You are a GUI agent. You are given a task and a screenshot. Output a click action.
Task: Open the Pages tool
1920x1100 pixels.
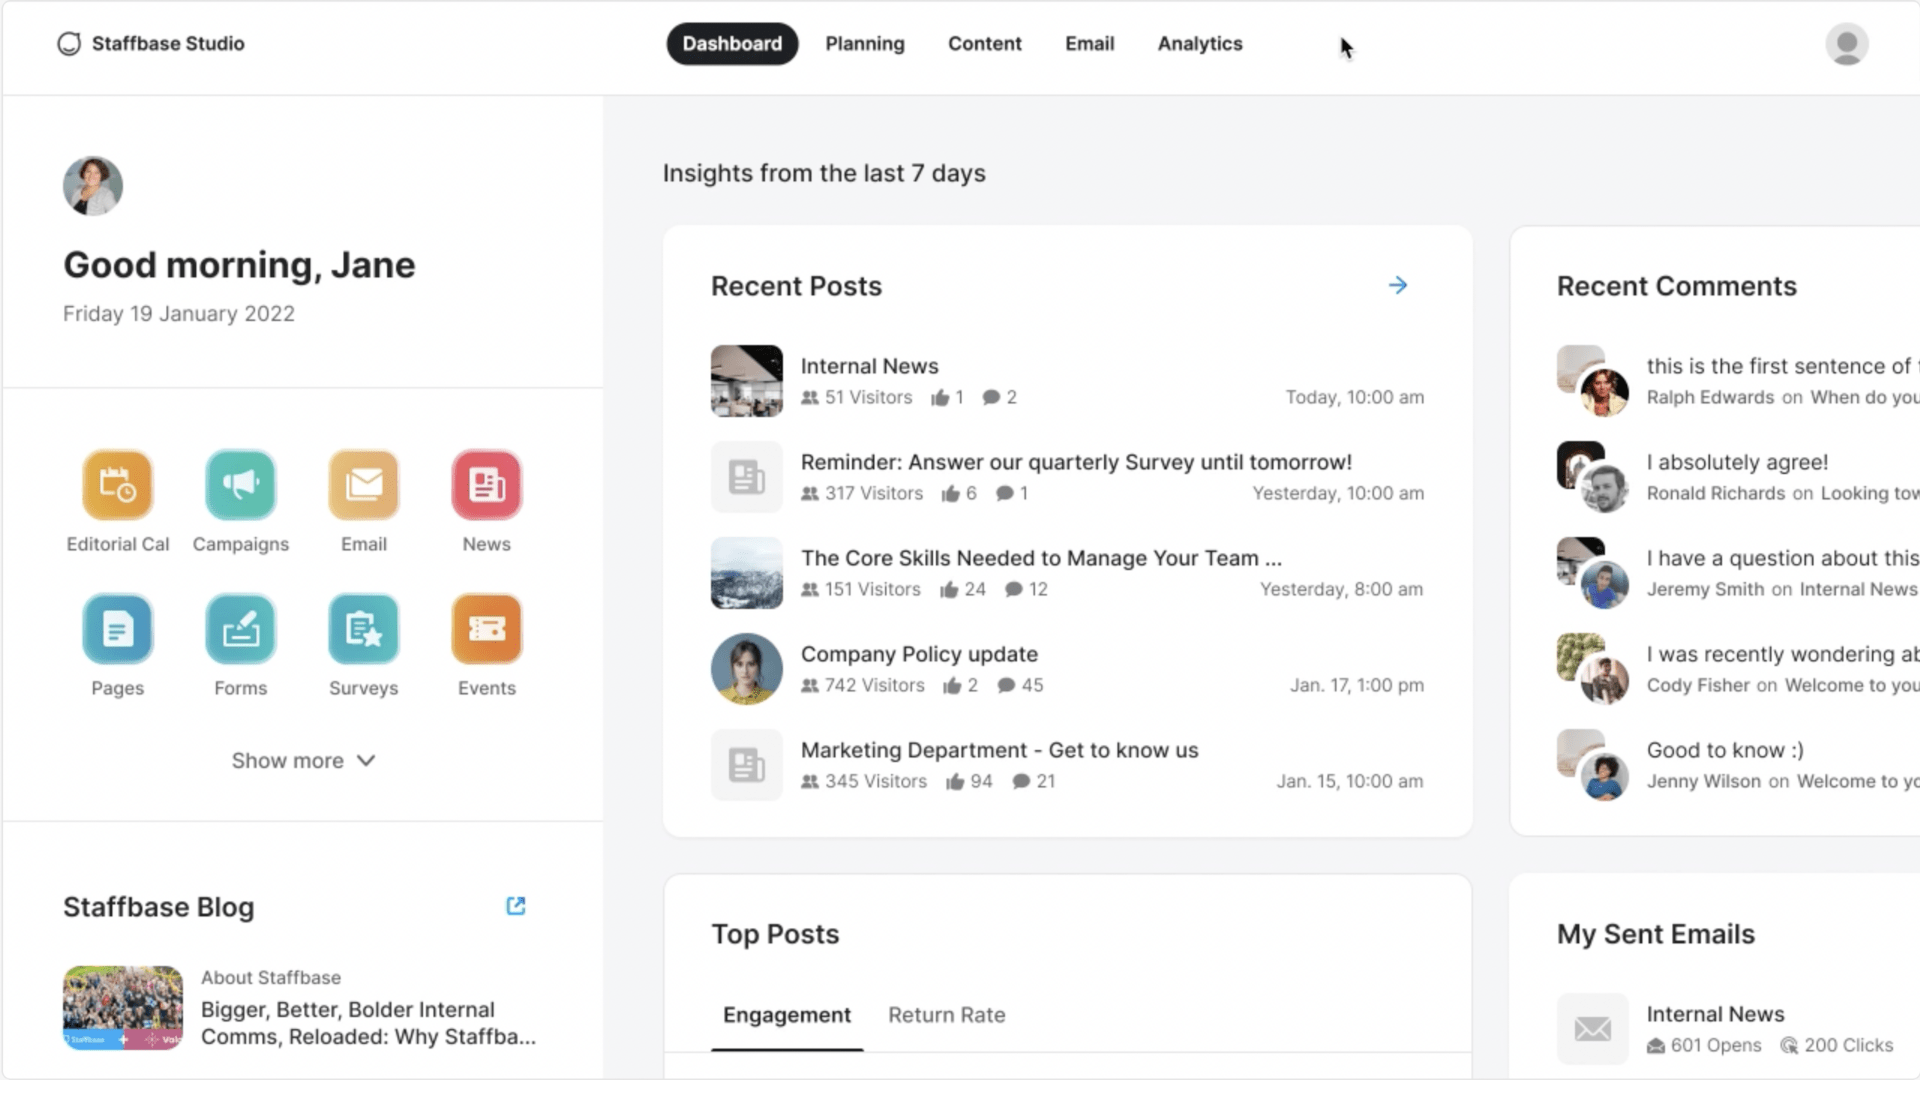(x=117, y=628)
